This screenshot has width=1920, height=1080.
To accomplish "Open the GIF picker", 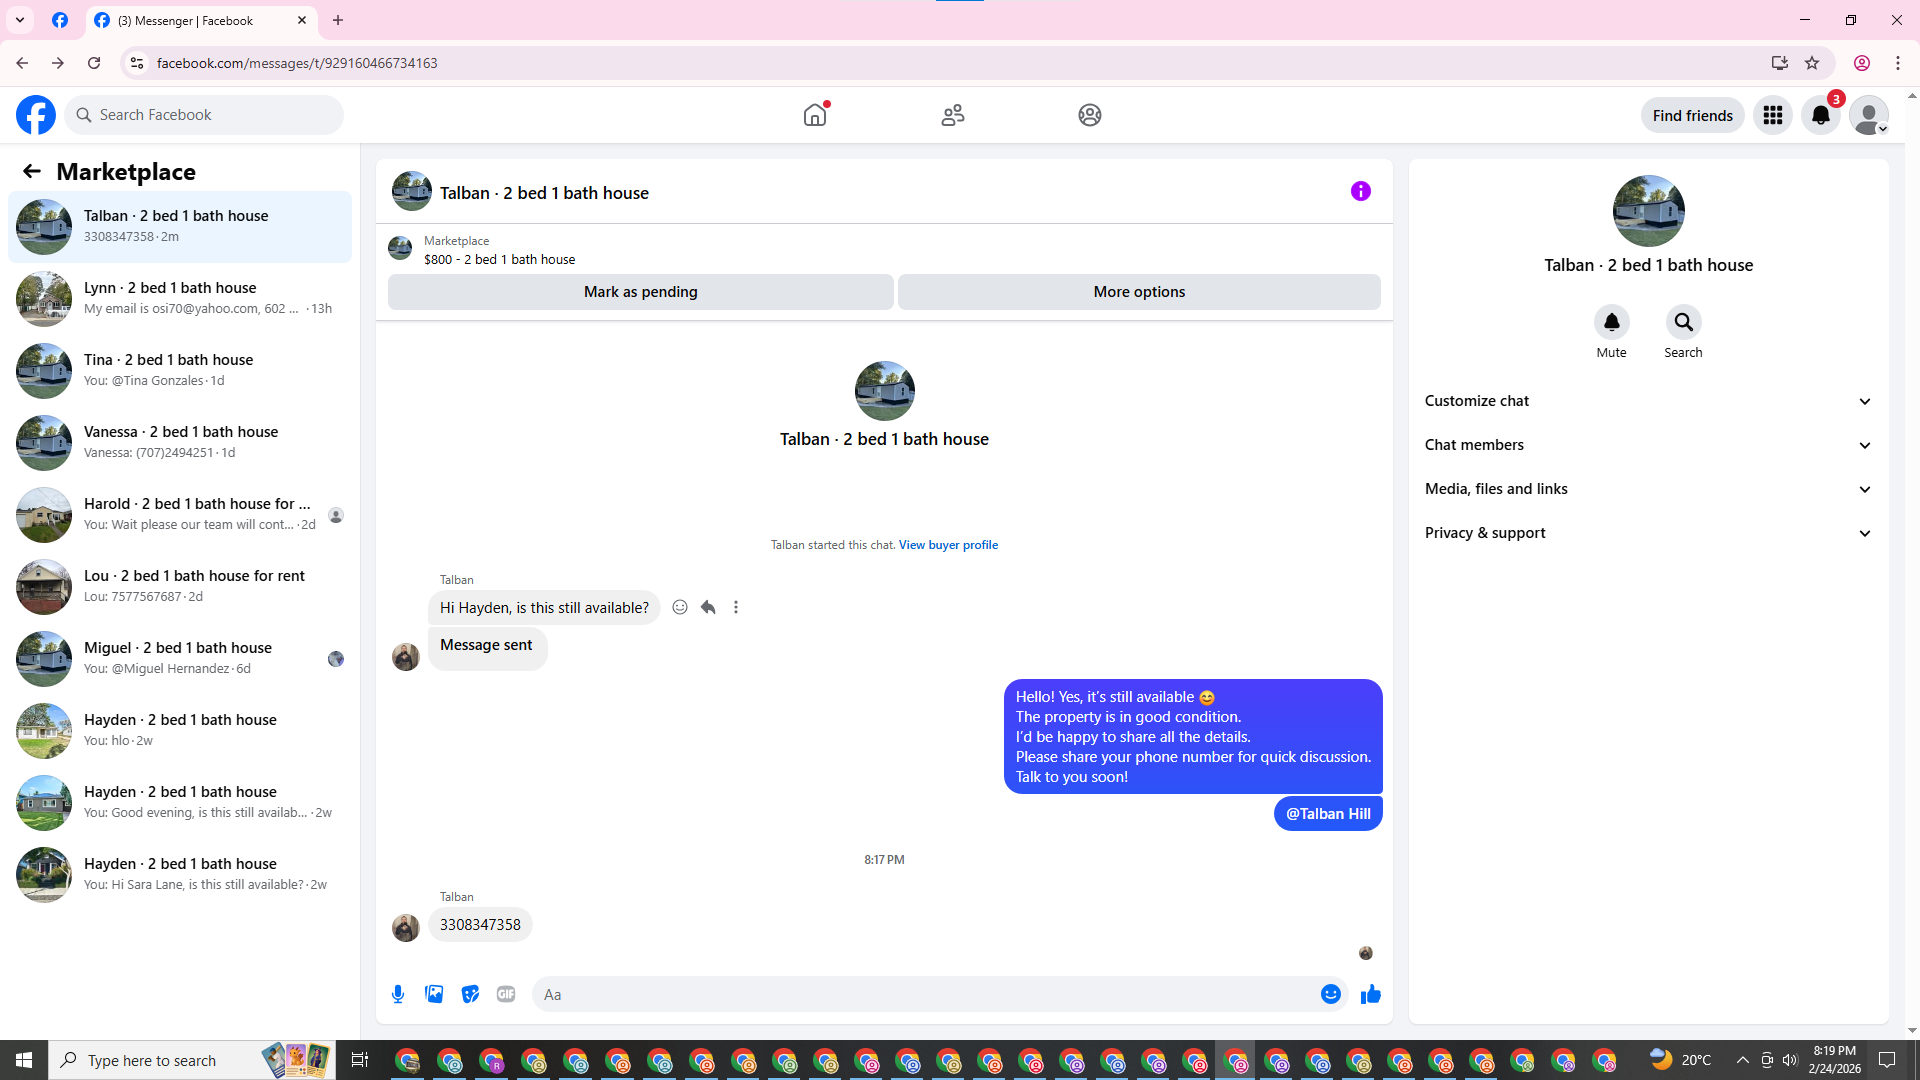I will click(x=506, y=994).
